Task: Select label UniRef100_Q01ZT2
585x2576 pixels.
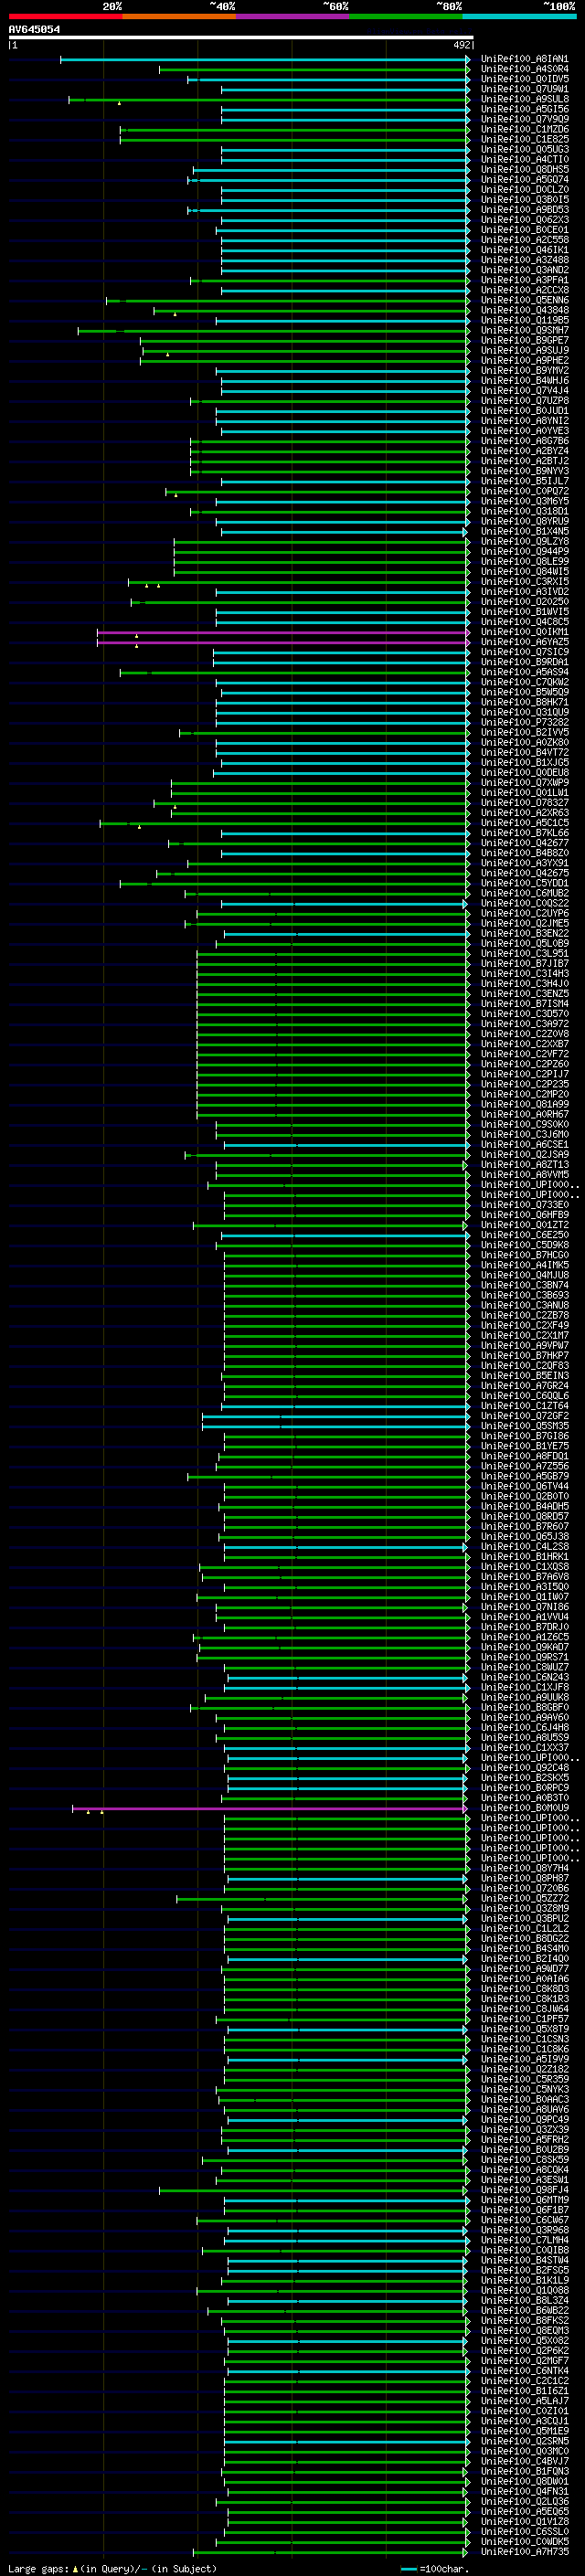Action: [524, 1225]
